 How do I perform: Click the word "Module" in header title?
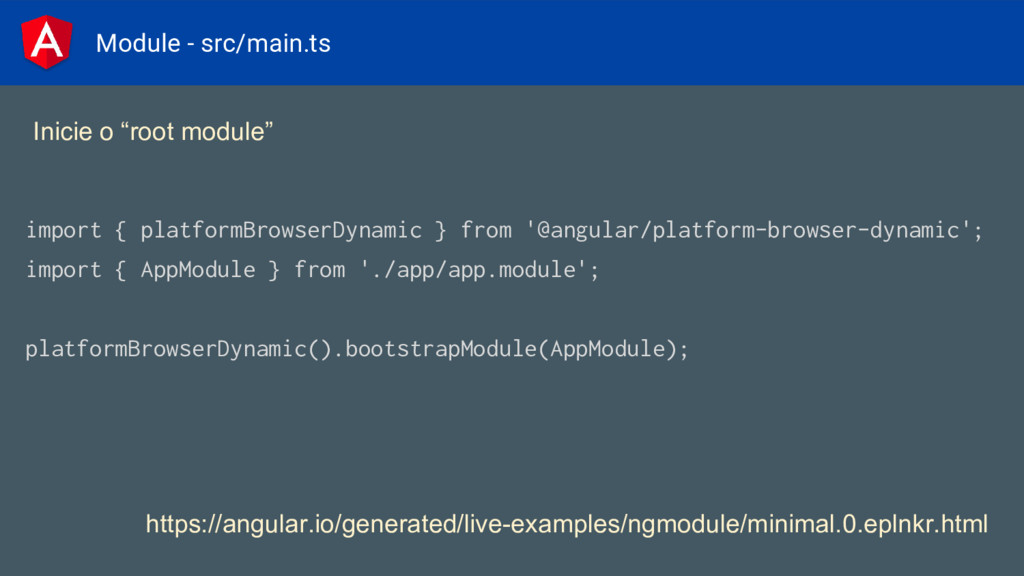[x=138, y=44]
